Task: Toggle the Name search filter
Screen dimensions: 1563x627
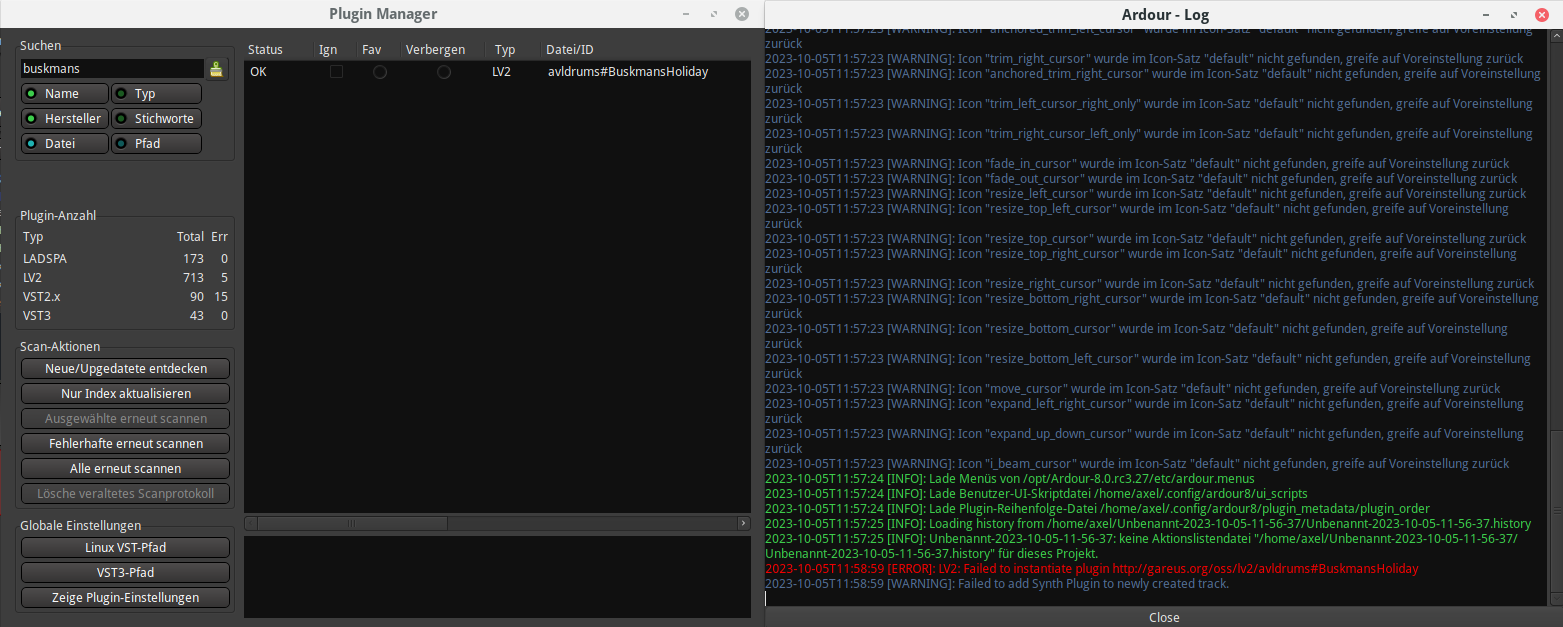Action: point(65,94)
